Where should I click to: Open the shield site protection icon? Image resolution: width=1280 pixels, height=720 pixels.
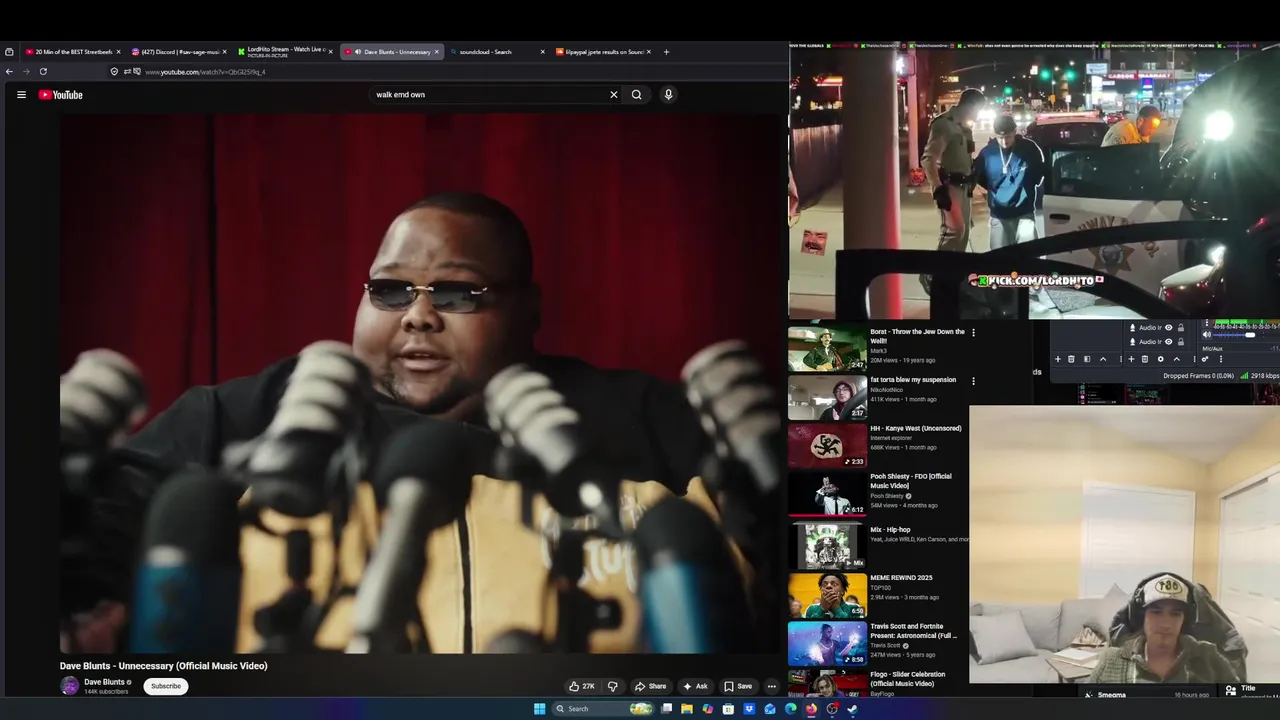114,72
